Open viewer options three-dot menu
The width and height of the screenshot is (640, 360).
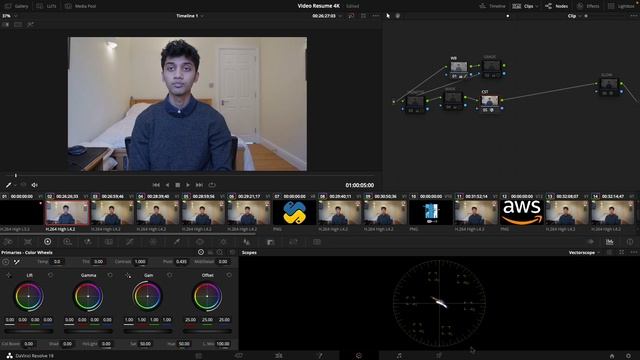click(x=376, y=16)
